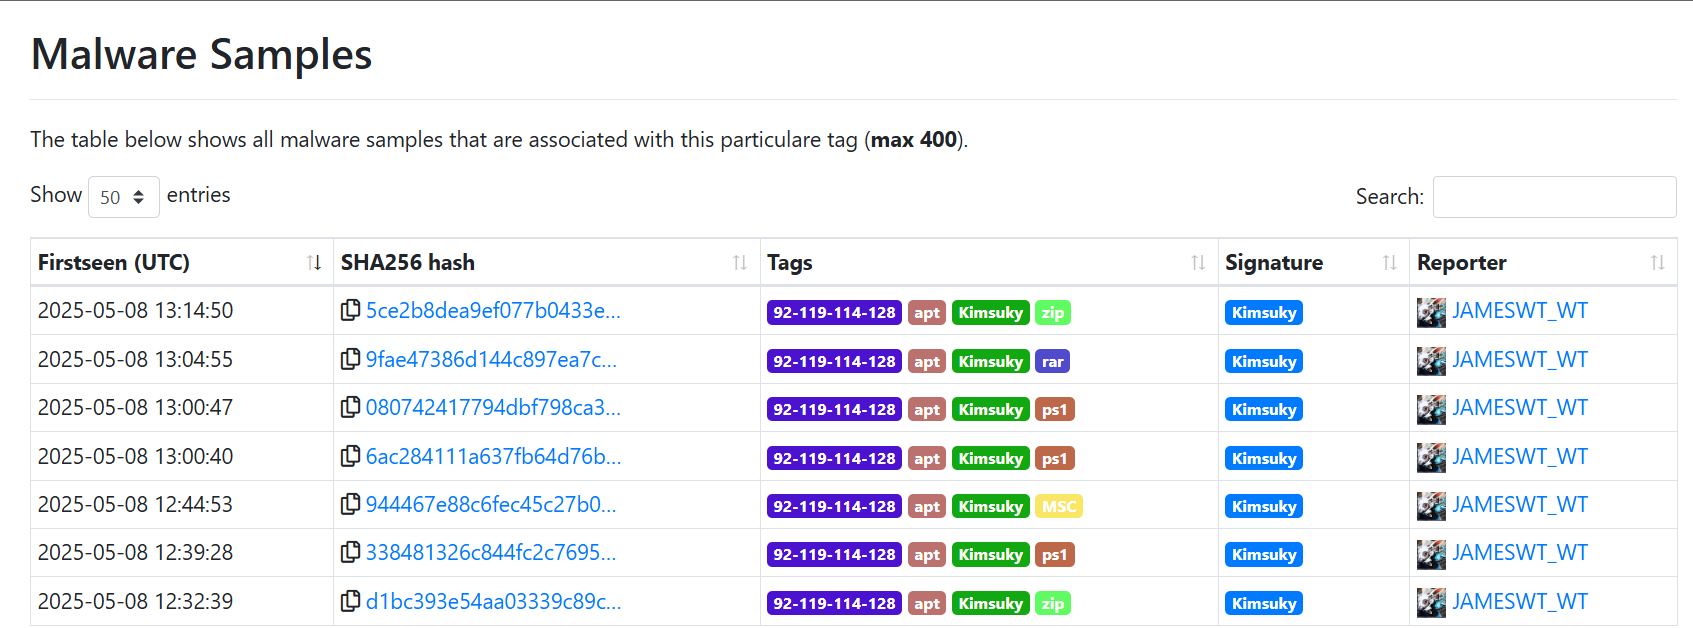Copy hash icon beside 9fae47386d144c897ea7c

coord(350,359)
